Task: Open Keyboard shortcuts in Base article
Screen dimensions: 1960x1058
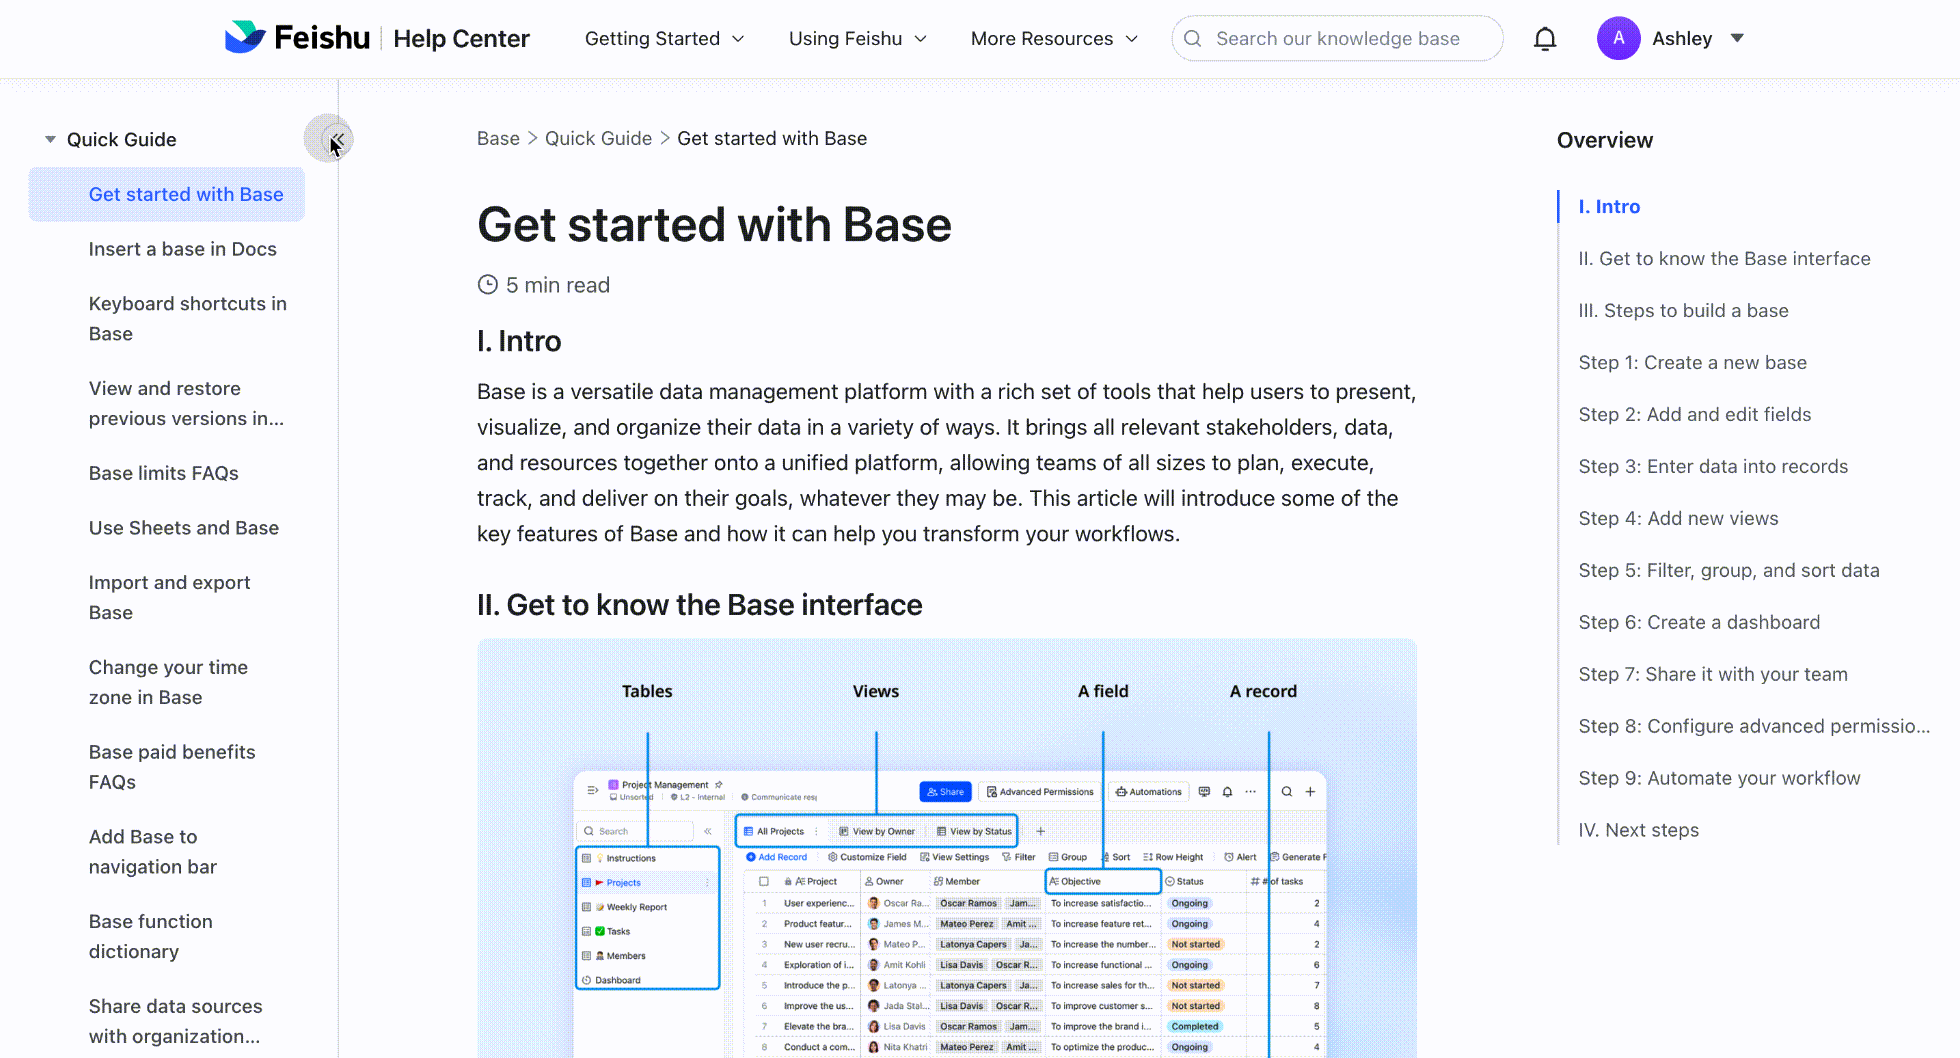Action: (x=188, y=318)
